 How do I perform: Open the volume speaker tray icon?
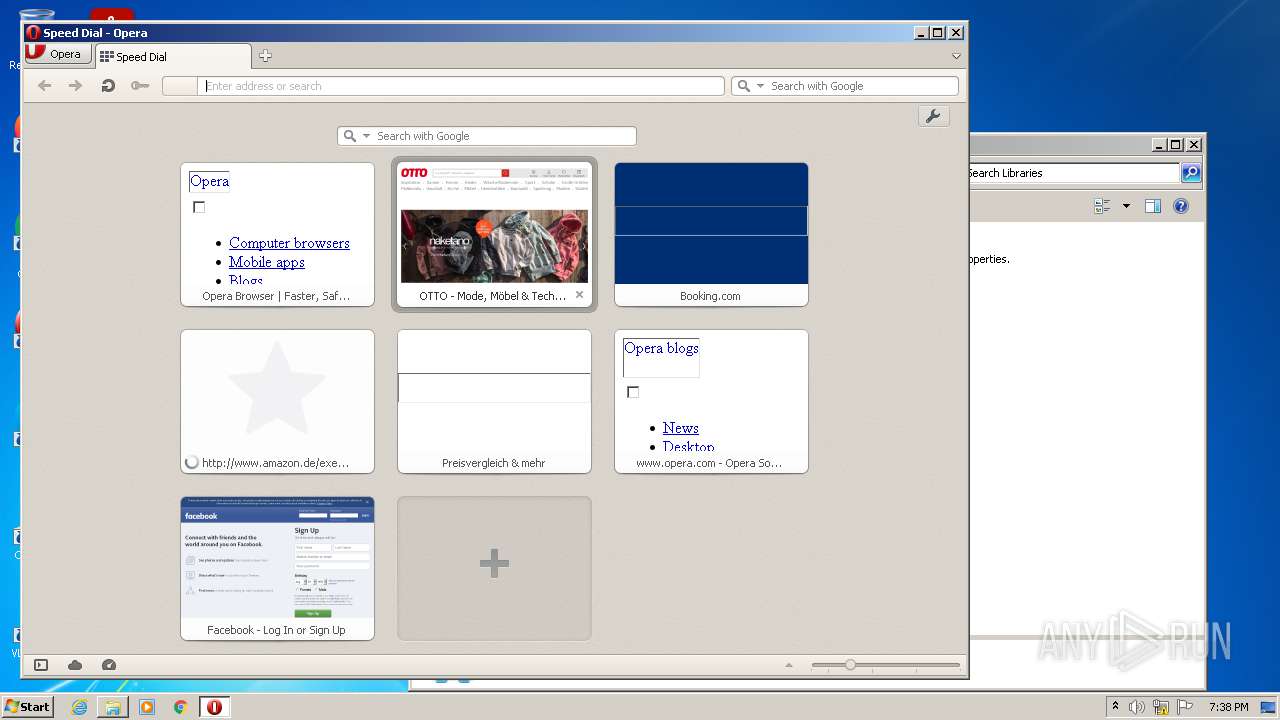coord(1137,707)
